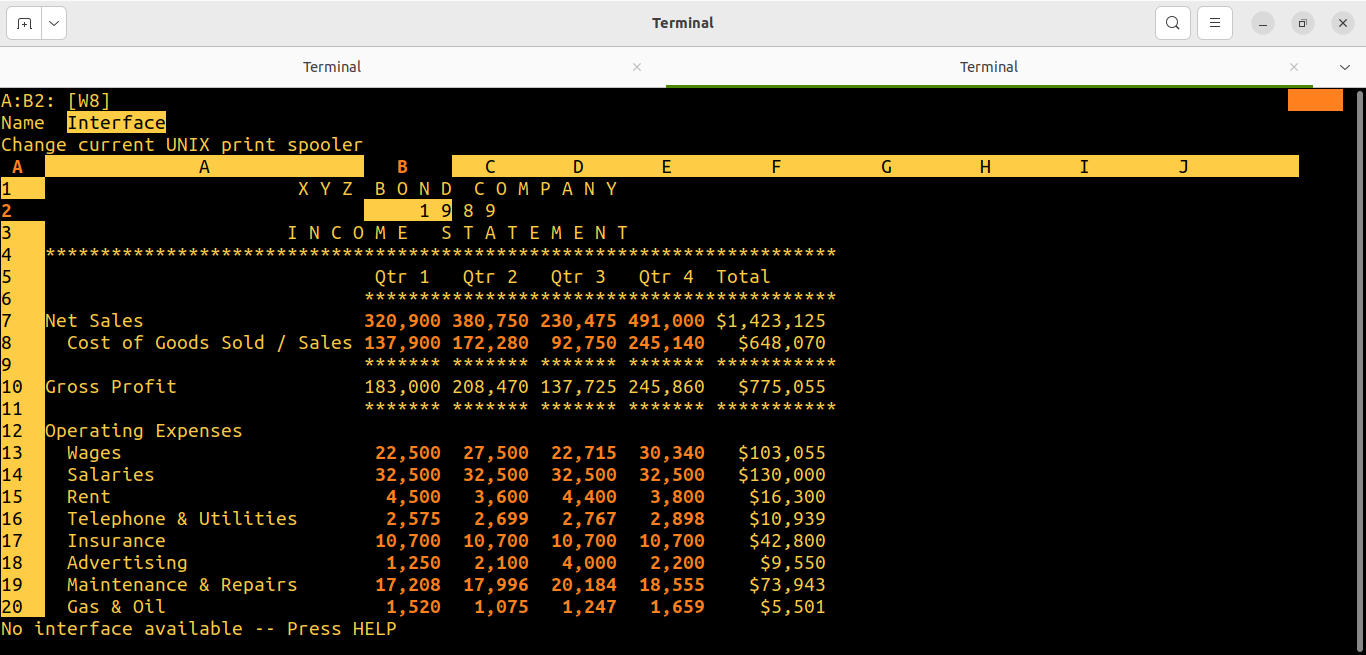Select the Interface menu option
Viewport: 1366px width, 655px height.
(116, 123)
